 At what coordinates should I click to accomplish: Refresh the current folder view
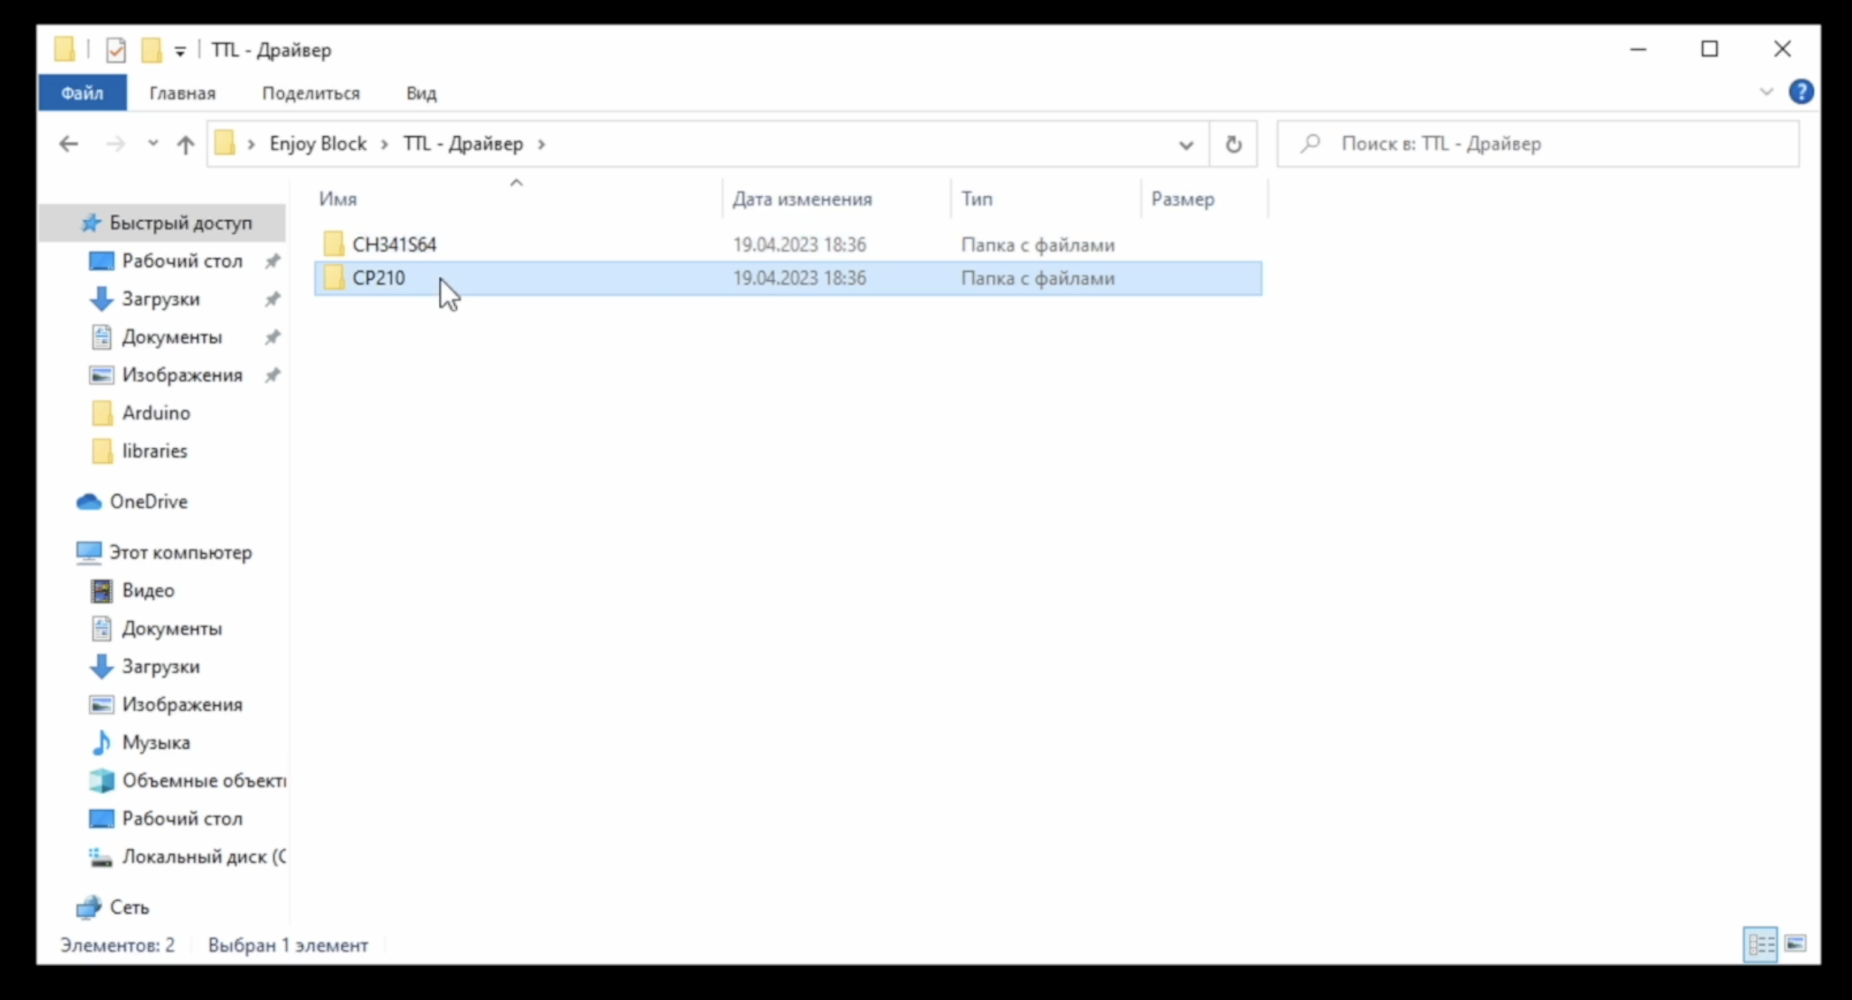[1234, 145]
